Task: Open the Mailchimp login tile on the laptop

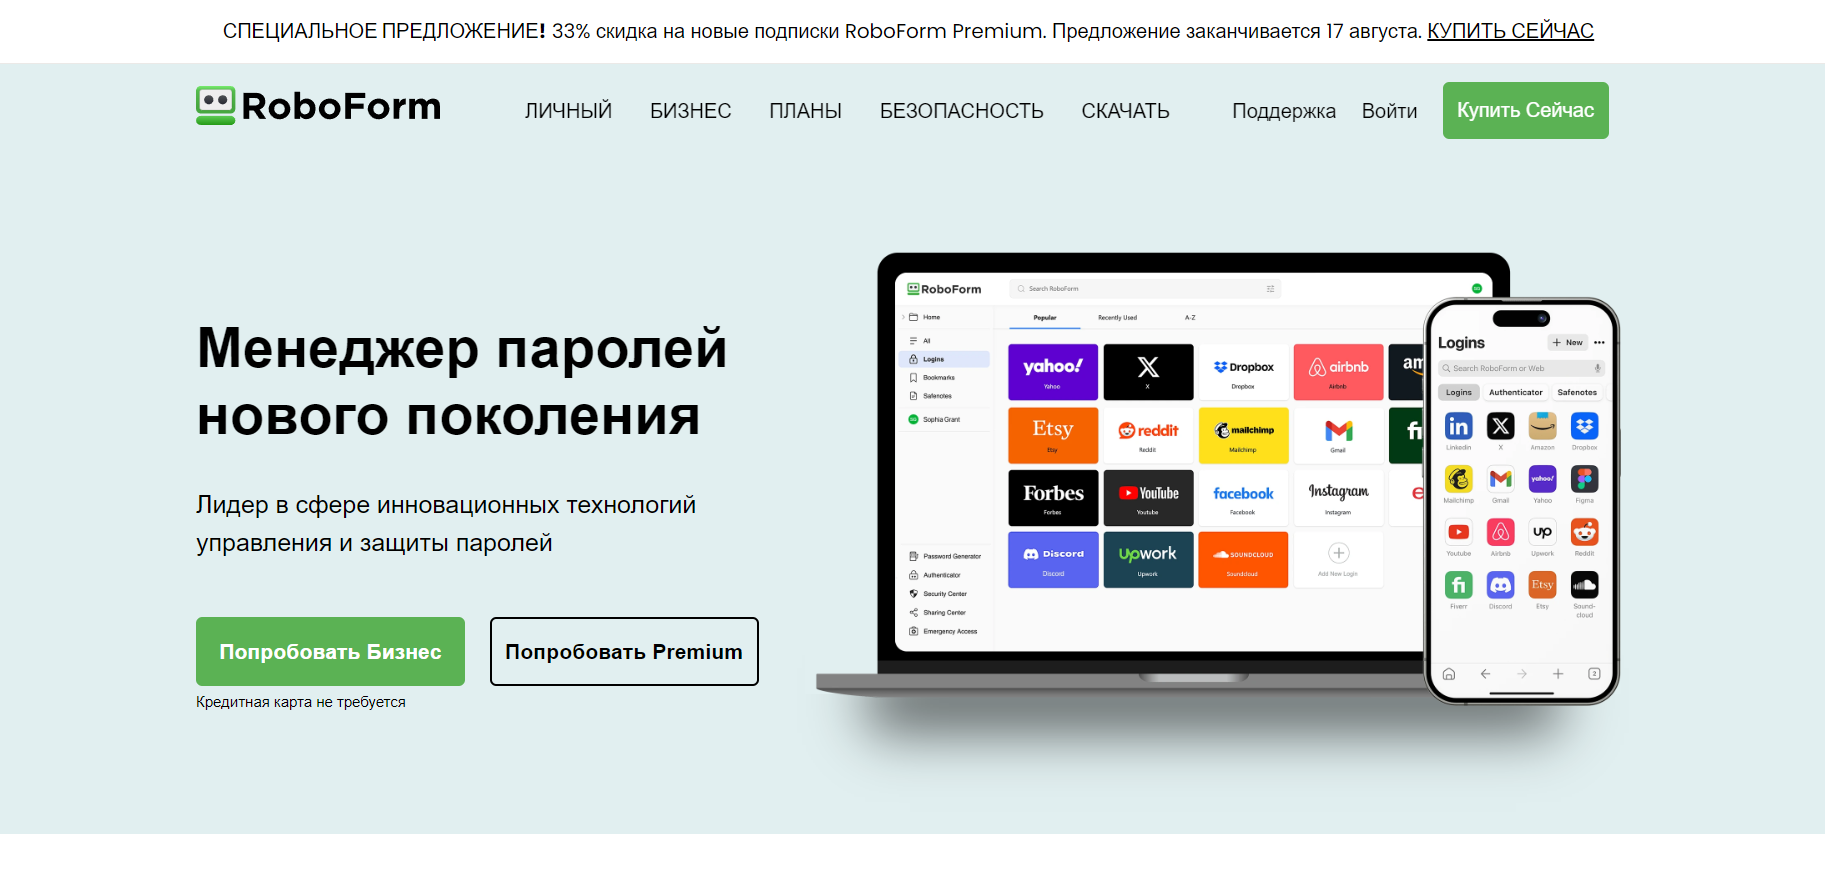Action: tap(1243, 435)
